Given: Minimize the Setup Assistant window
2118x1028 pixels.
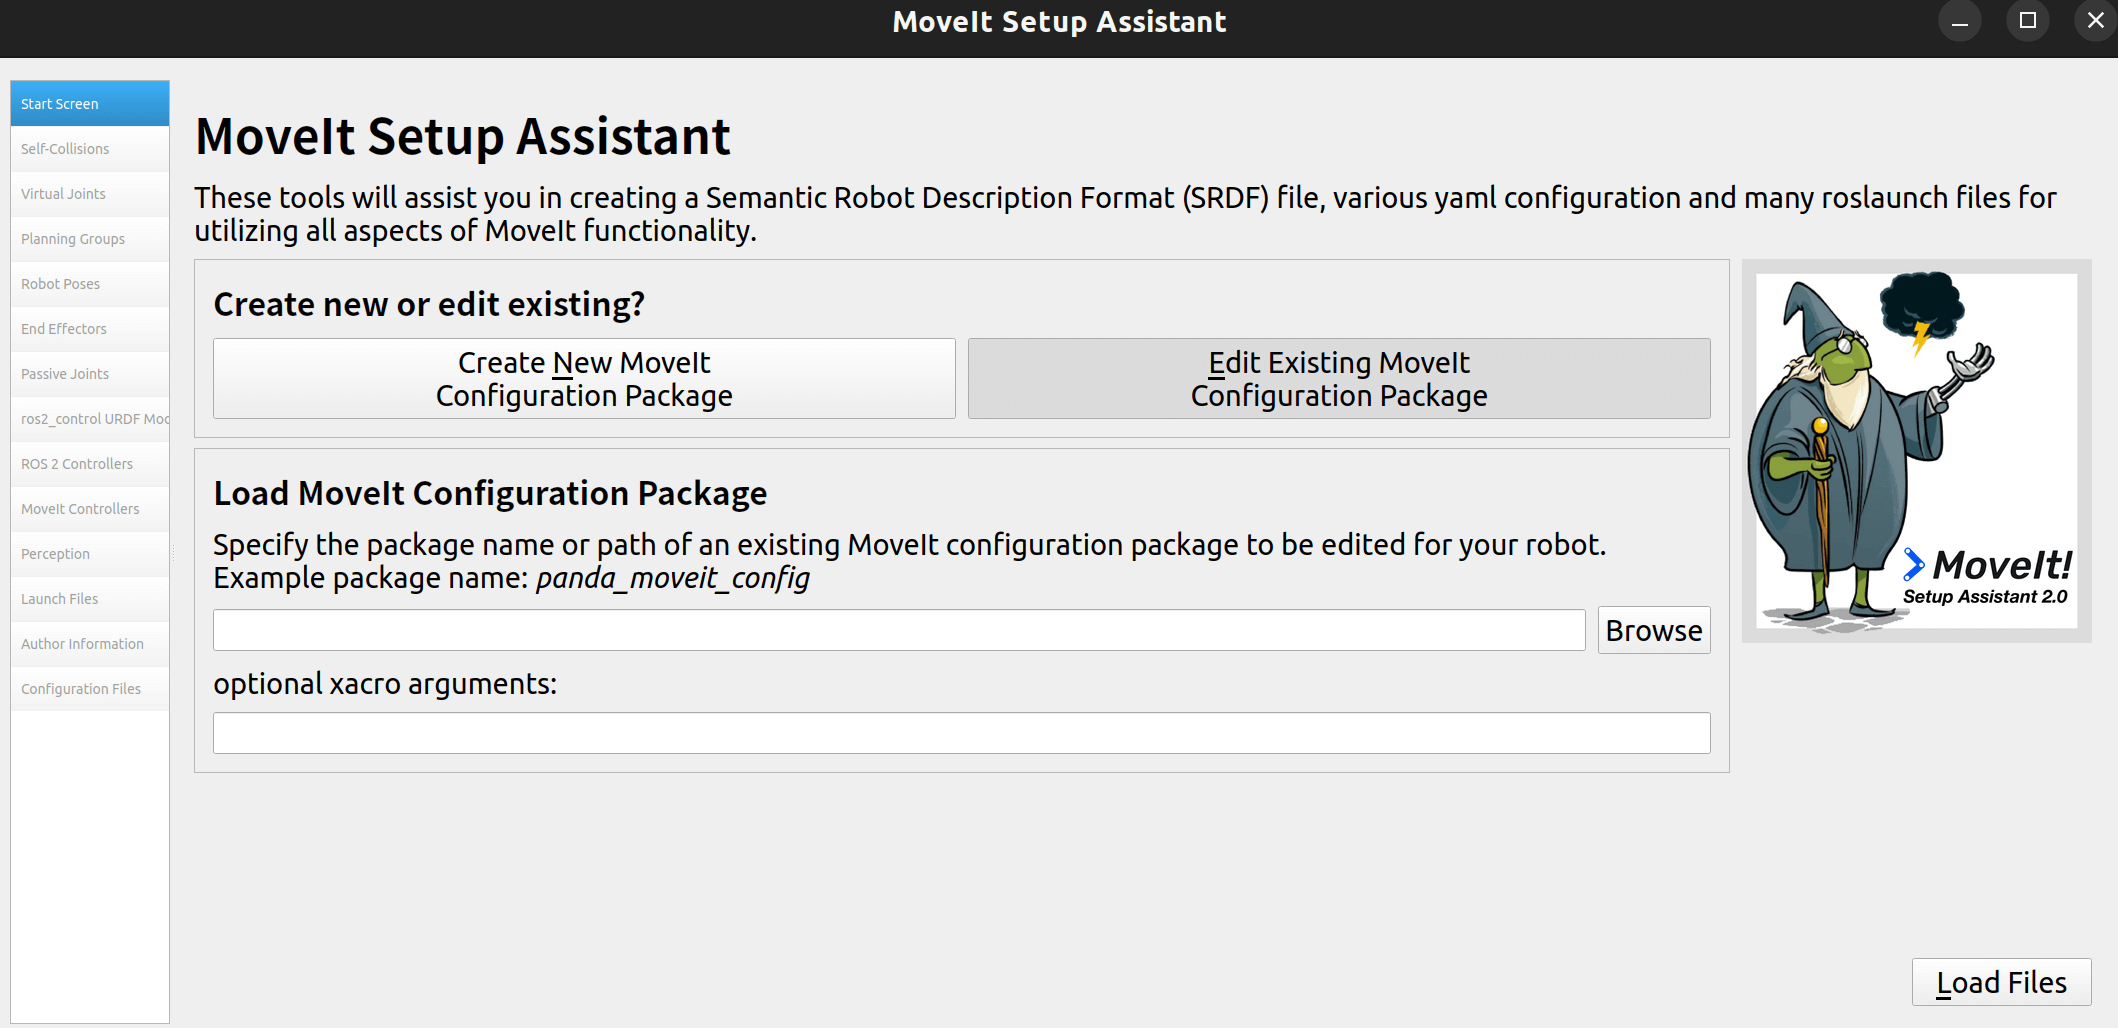Looking at the screenshot, I should [1959, 21].
